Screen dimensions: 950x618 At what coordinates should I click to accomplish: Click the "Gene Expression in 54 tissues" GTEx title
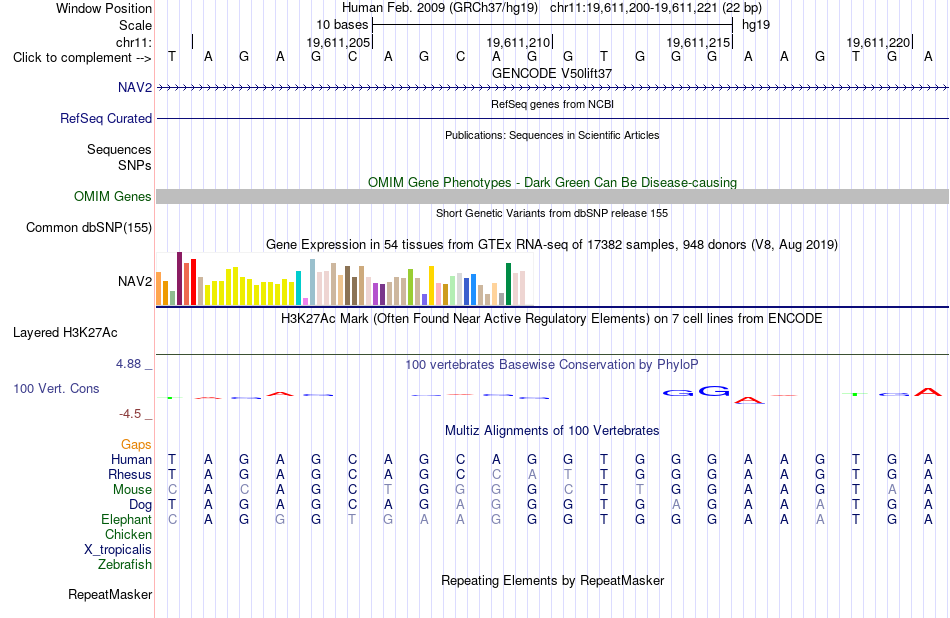point(552,244)
